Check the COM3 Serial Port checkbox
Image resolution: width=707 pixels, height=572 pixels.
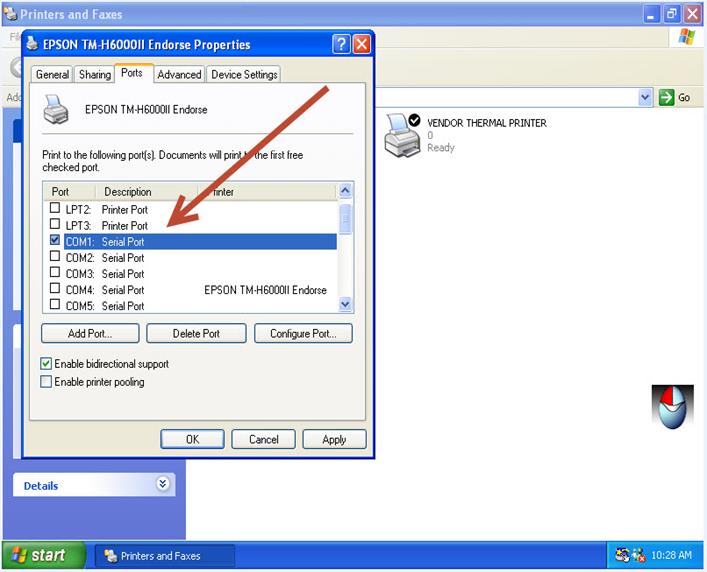tap(55, 272)
